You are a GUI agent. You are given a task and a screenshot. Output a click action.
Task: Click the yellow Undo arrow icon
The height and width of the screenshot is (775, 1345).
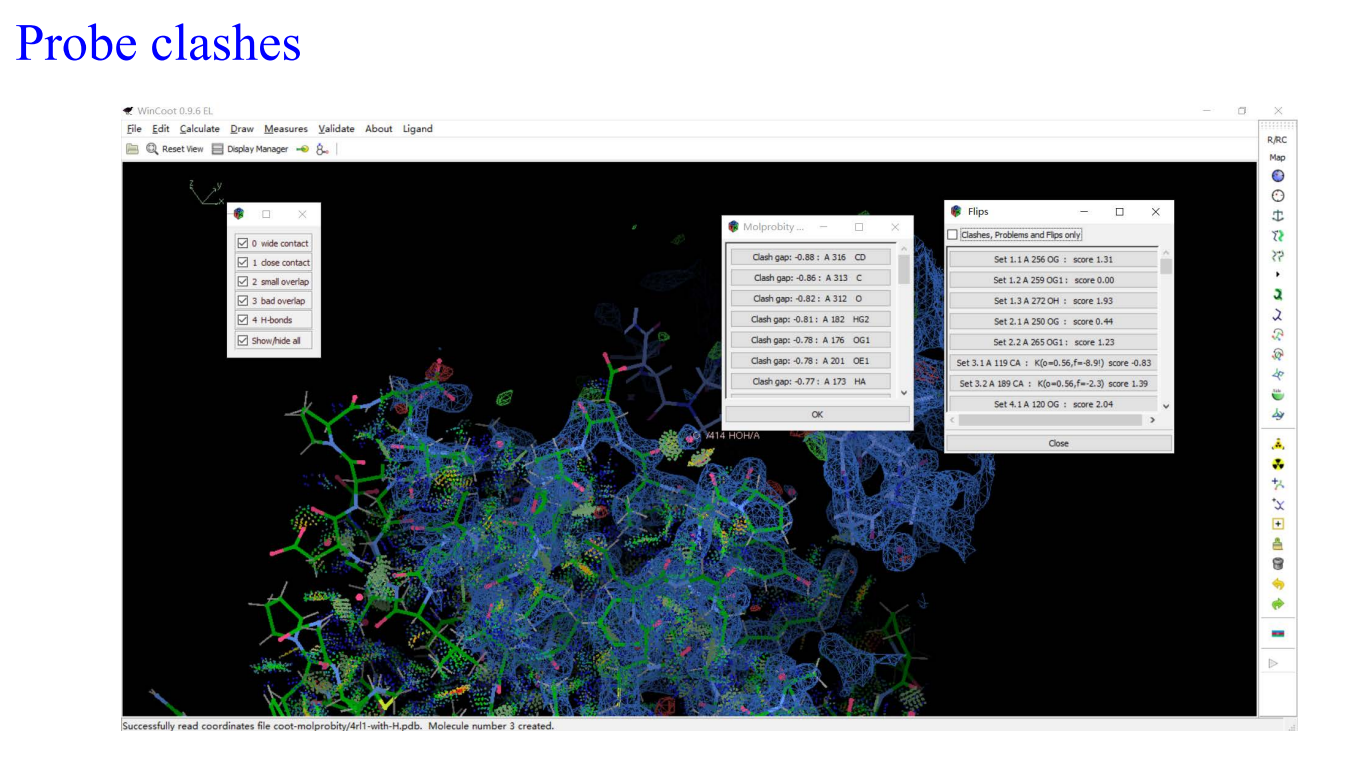(1277, 584)
